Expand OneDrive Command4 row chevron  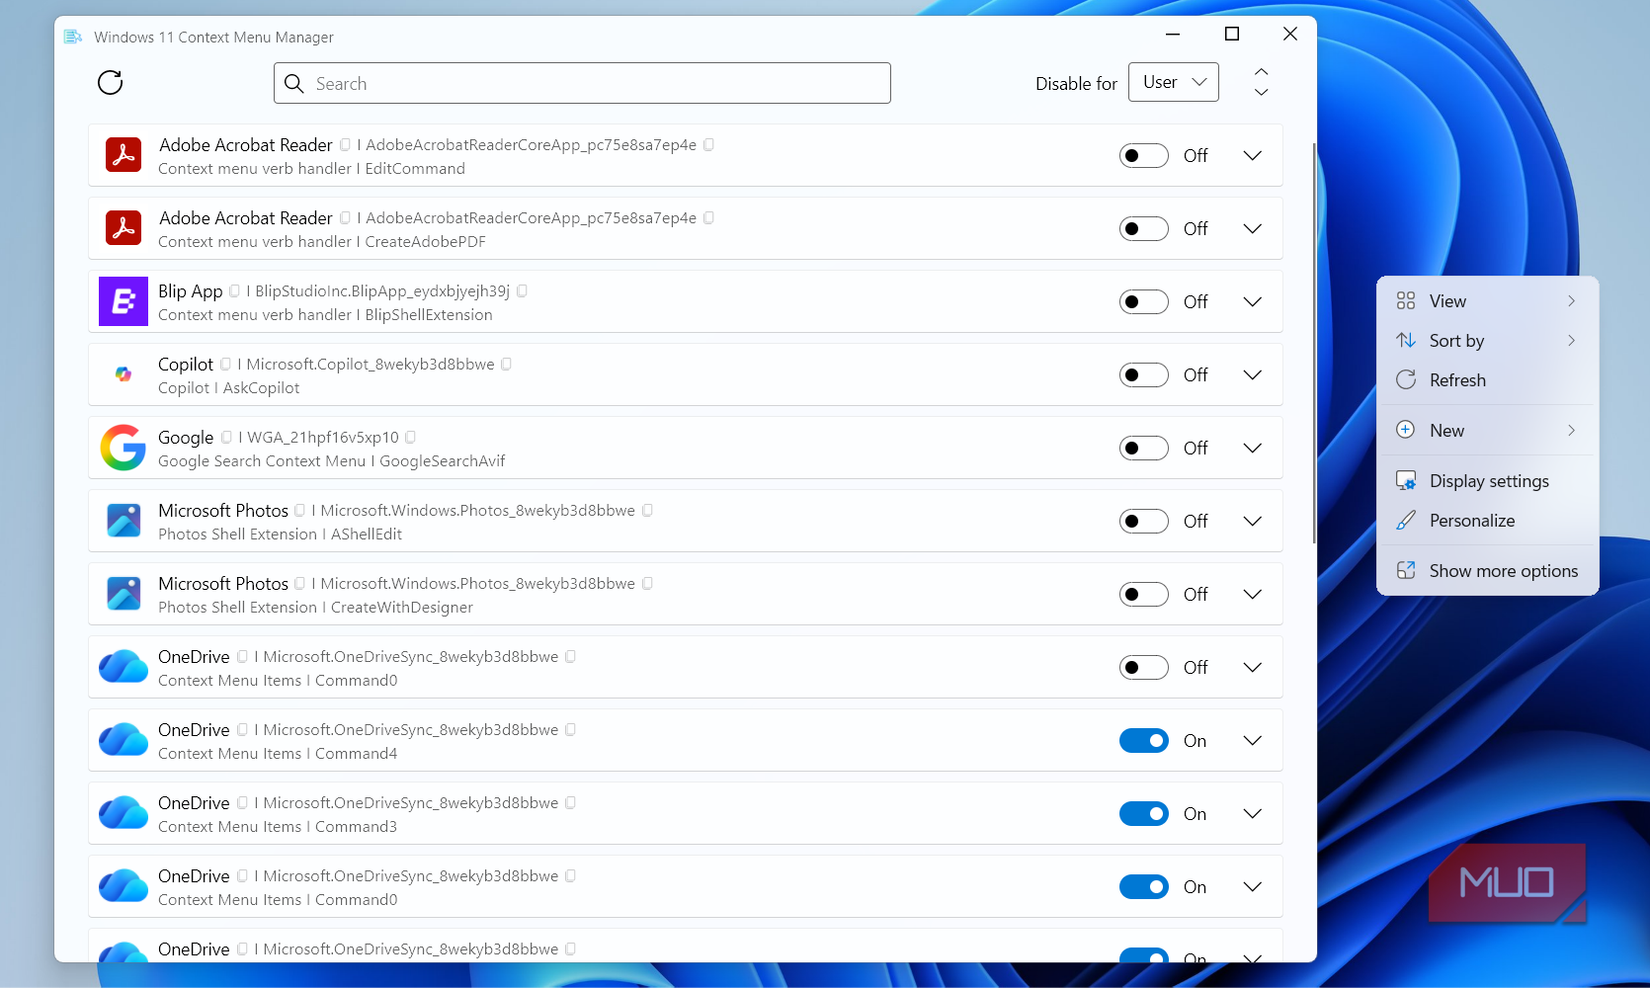click(x=1252, y=740)
